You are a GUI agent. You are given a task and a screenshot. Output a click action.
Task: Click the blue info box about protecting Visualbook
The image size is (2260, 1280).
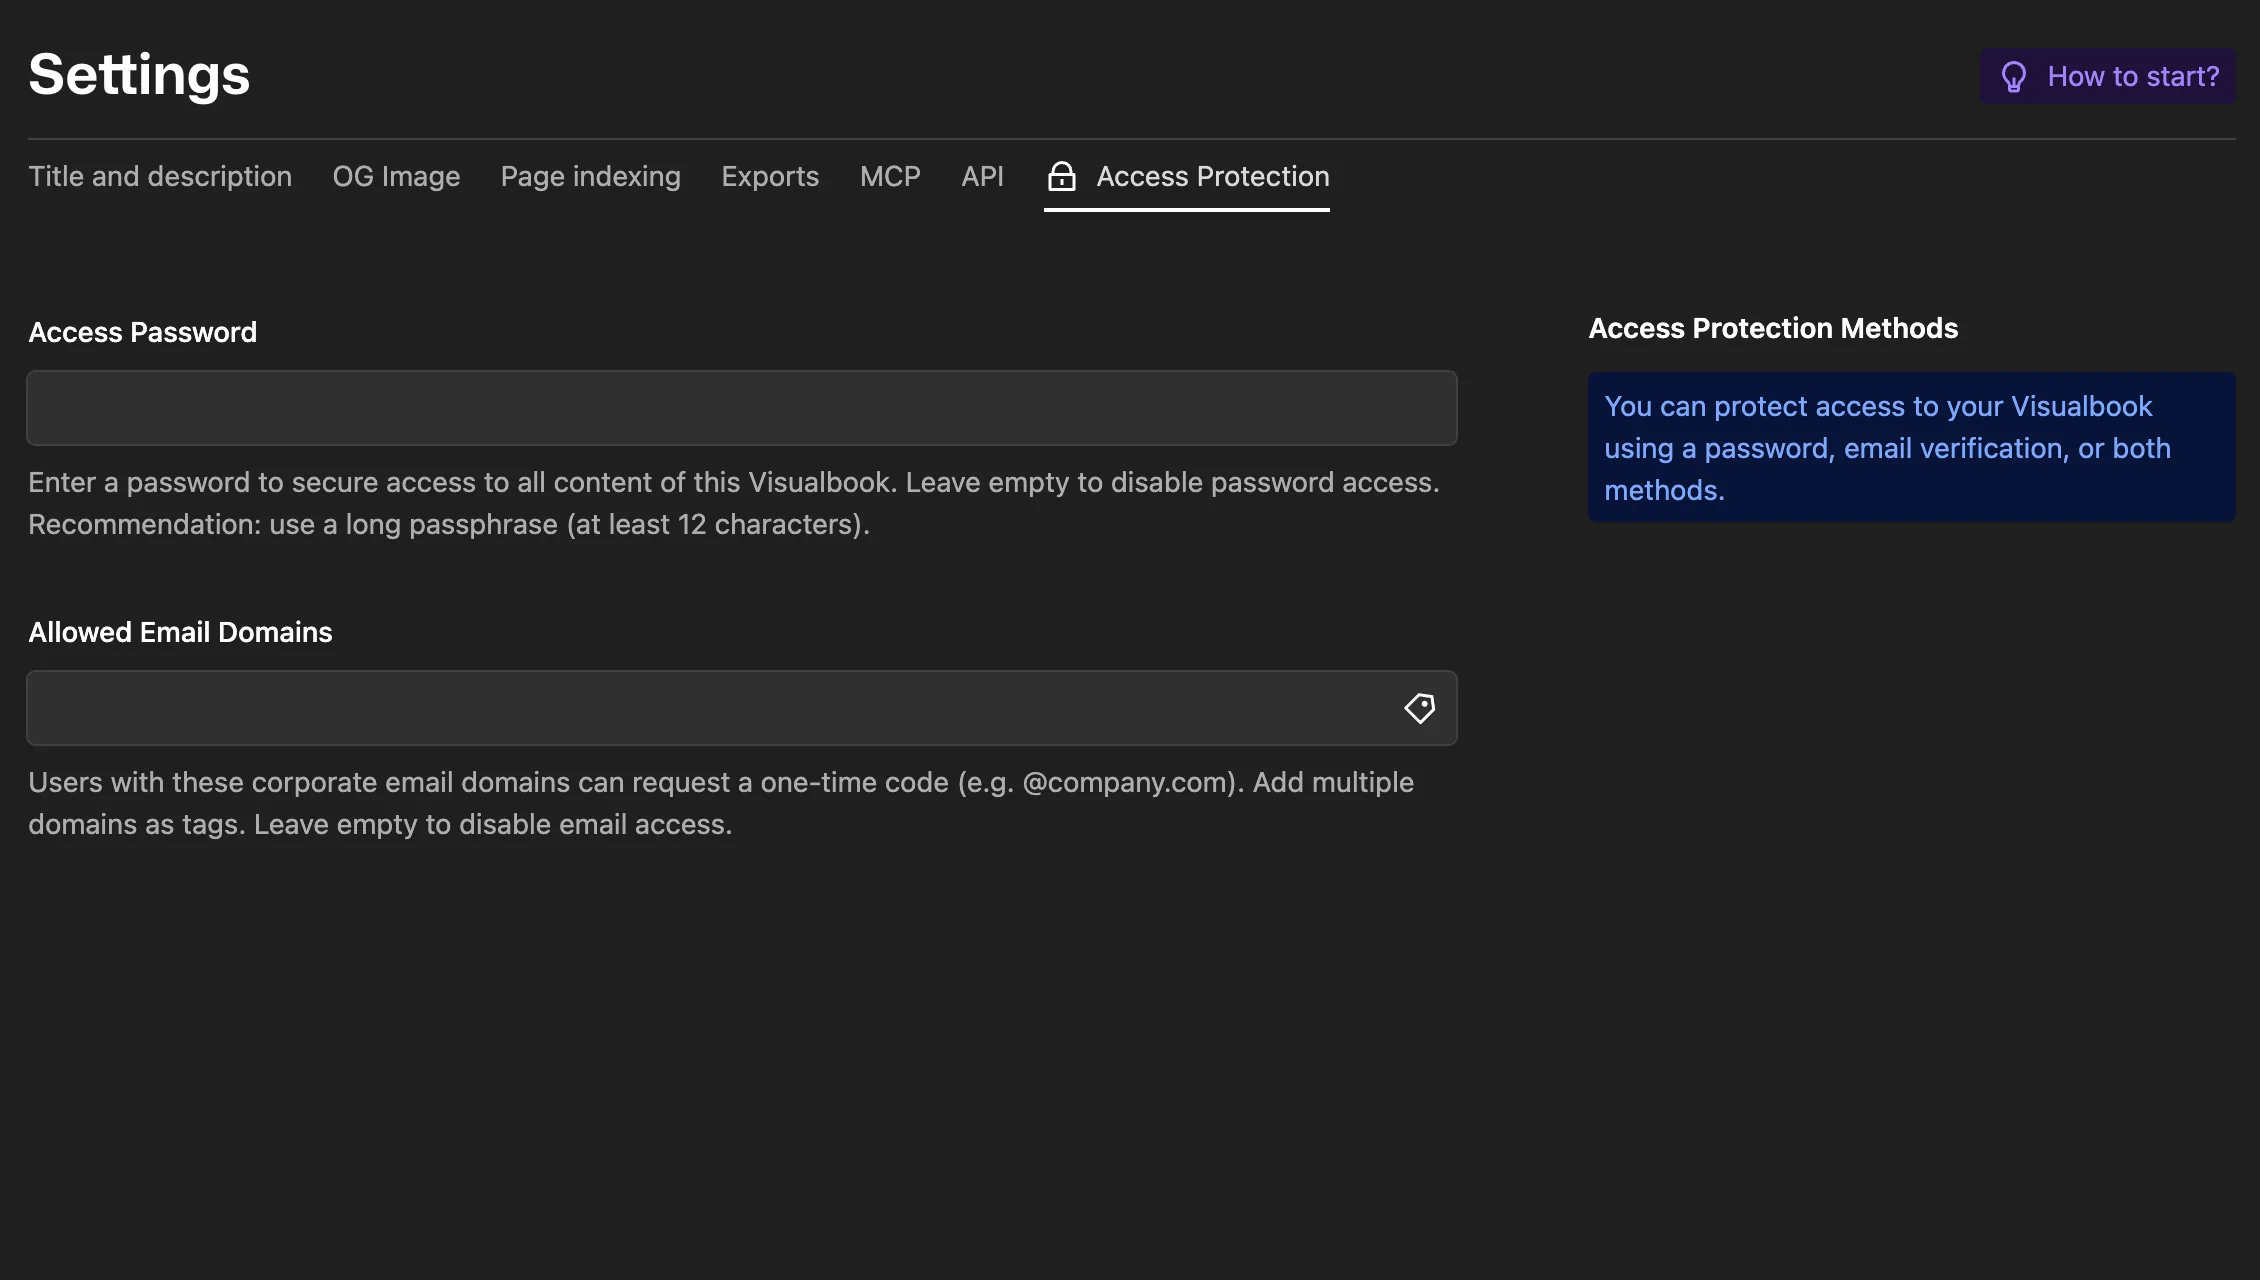pos(1911,447)
